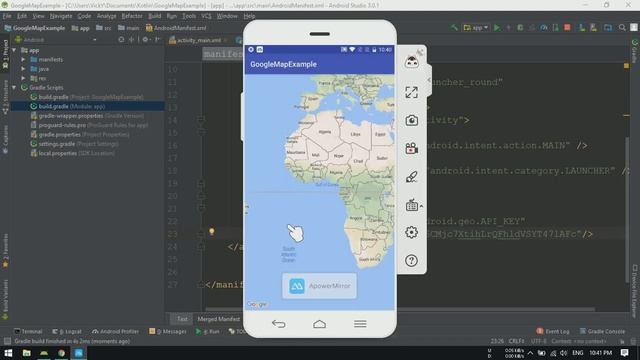Viewport: 640px width, 360px height.
Task: Switch to the Merged Manifest tab
Action: coord(218,319)
